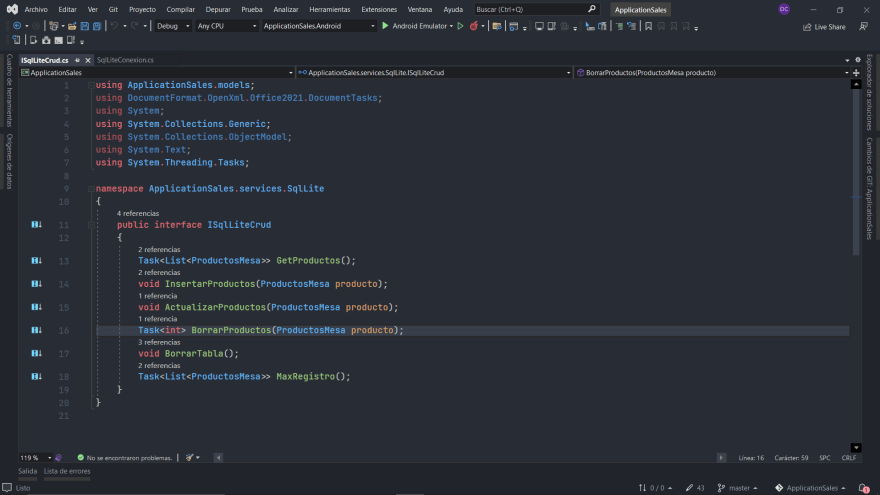Image resolution: width=880 pixels, height=495 pixels.
Task: Click the Find in Files folder icon
Action: pos(497,26)
